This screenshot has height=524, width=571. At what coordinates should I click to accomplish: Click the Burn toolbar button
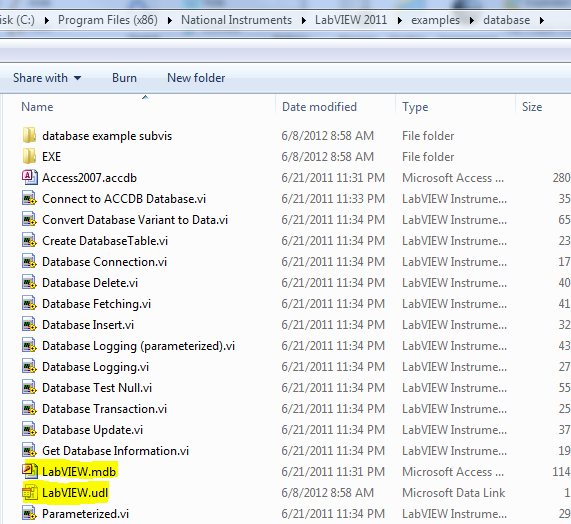click(x=124, y=78)
